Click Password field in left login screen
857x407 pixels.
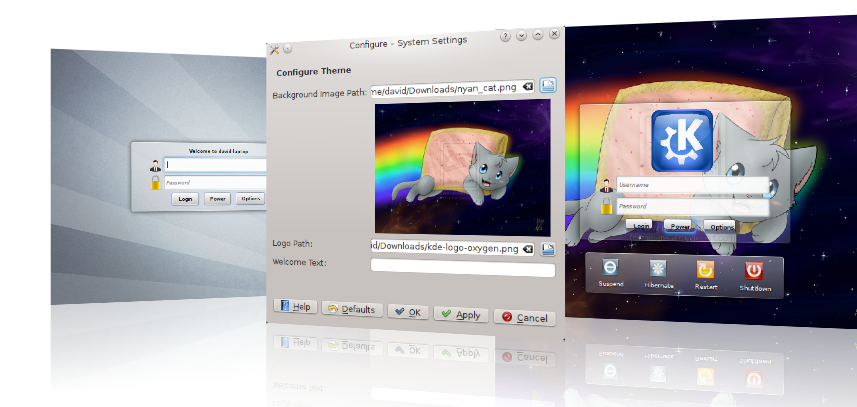pyautogui.click(x=215, y=182)
